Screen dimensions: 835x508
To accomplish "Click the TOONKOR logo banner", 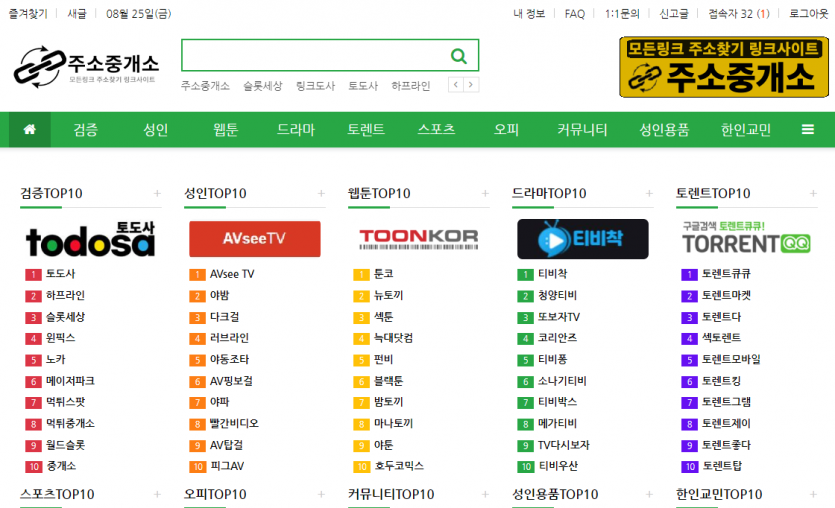I will point(419,239).
